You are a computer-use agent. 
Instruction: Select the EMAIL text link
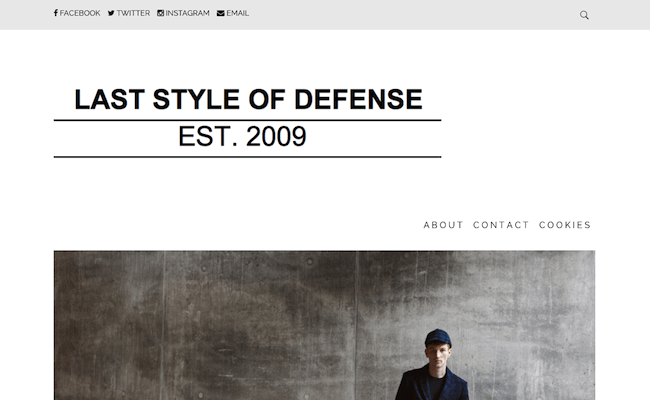point(238,14)
